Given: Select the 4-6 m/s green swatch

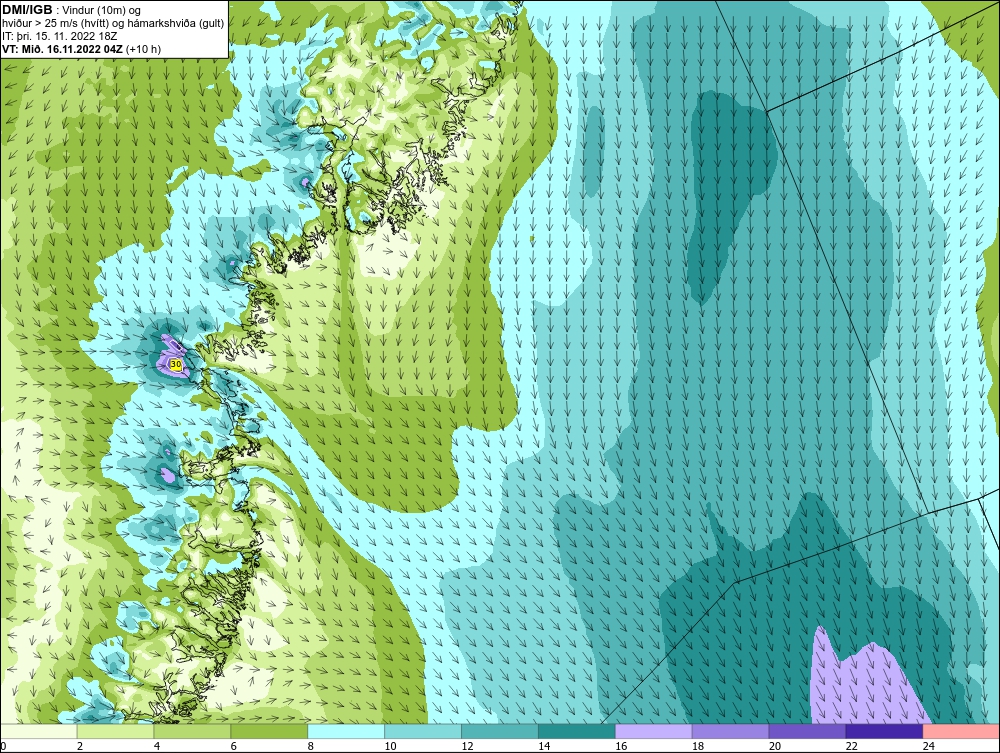Looking at the screenshot, I should point(192,731).
